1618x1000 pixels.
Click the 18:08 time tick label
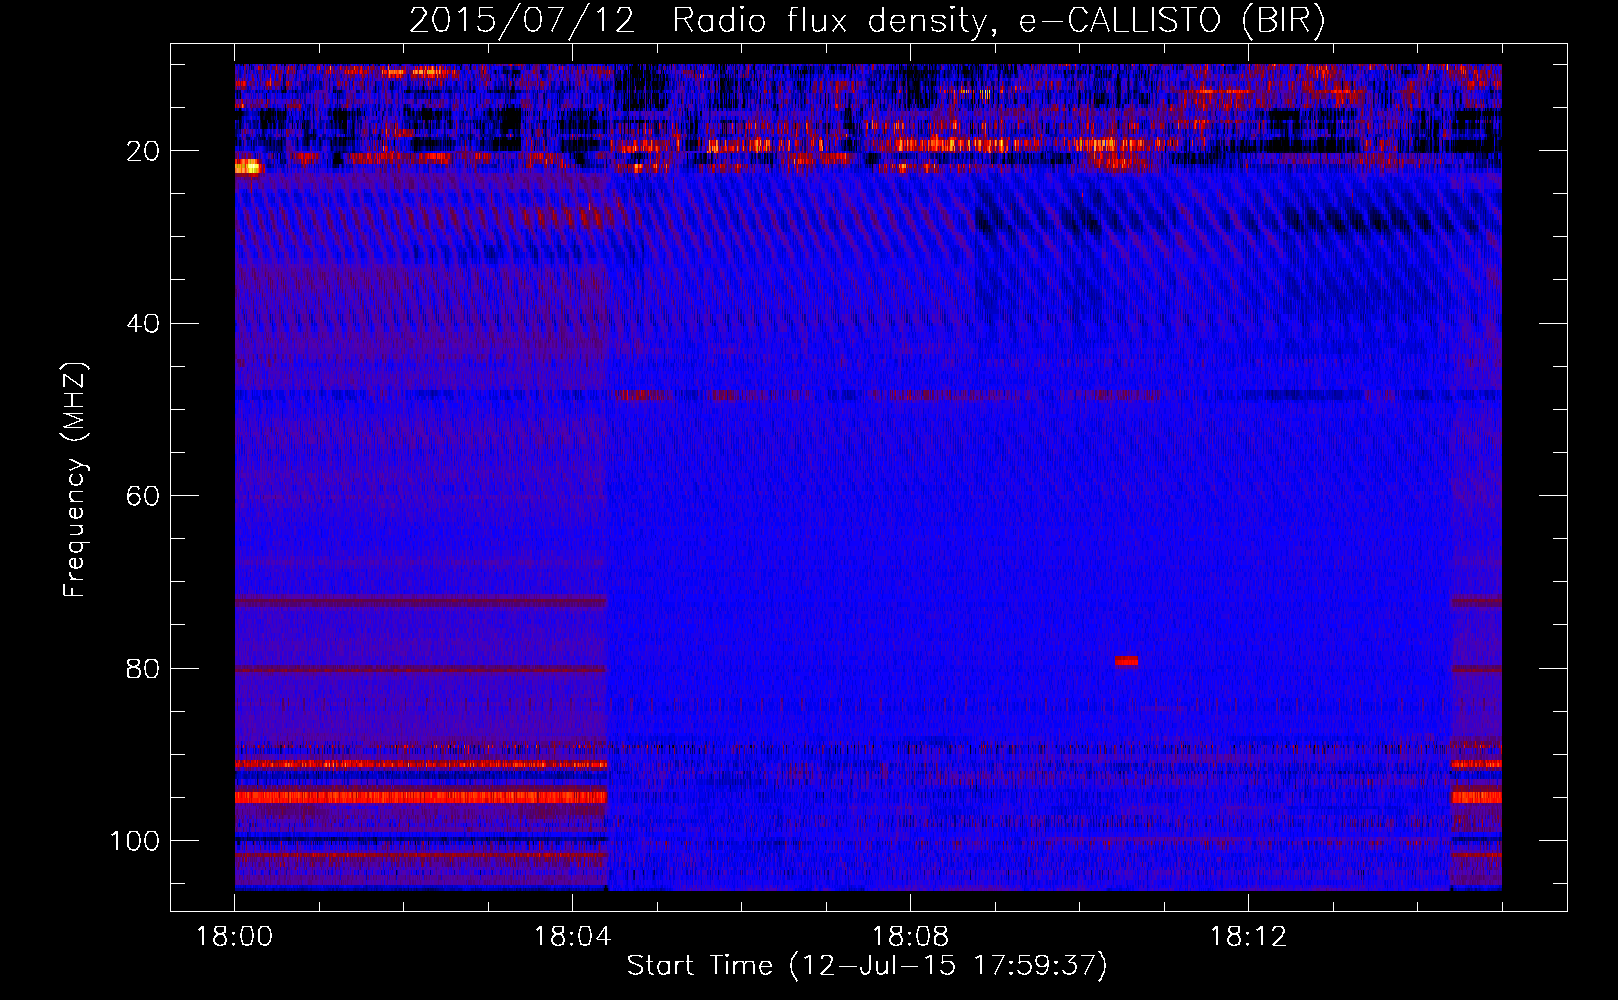tap(910, 937)
